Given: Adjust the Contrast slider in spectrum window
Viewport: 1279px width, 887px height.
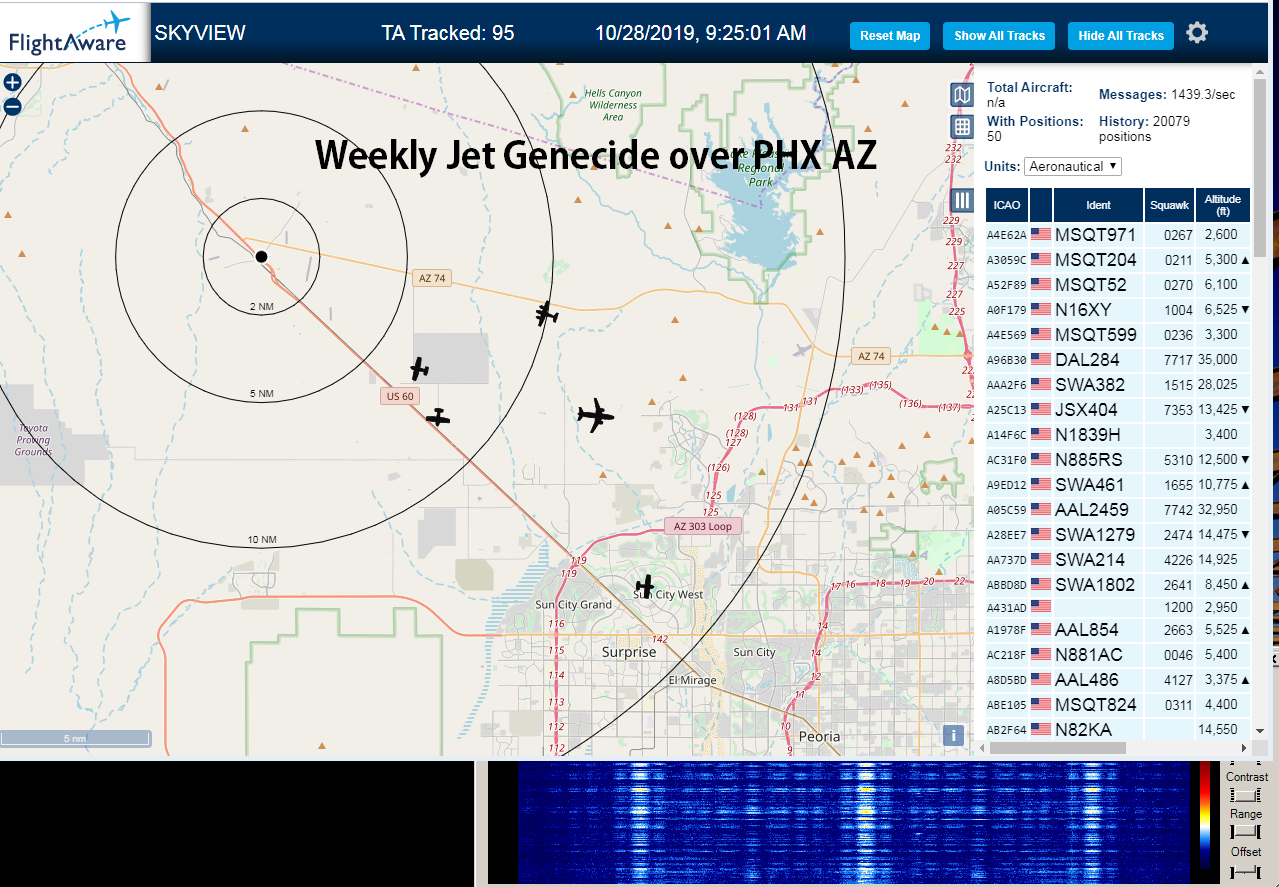Looking at the screenshot, I should (1245, 795).
